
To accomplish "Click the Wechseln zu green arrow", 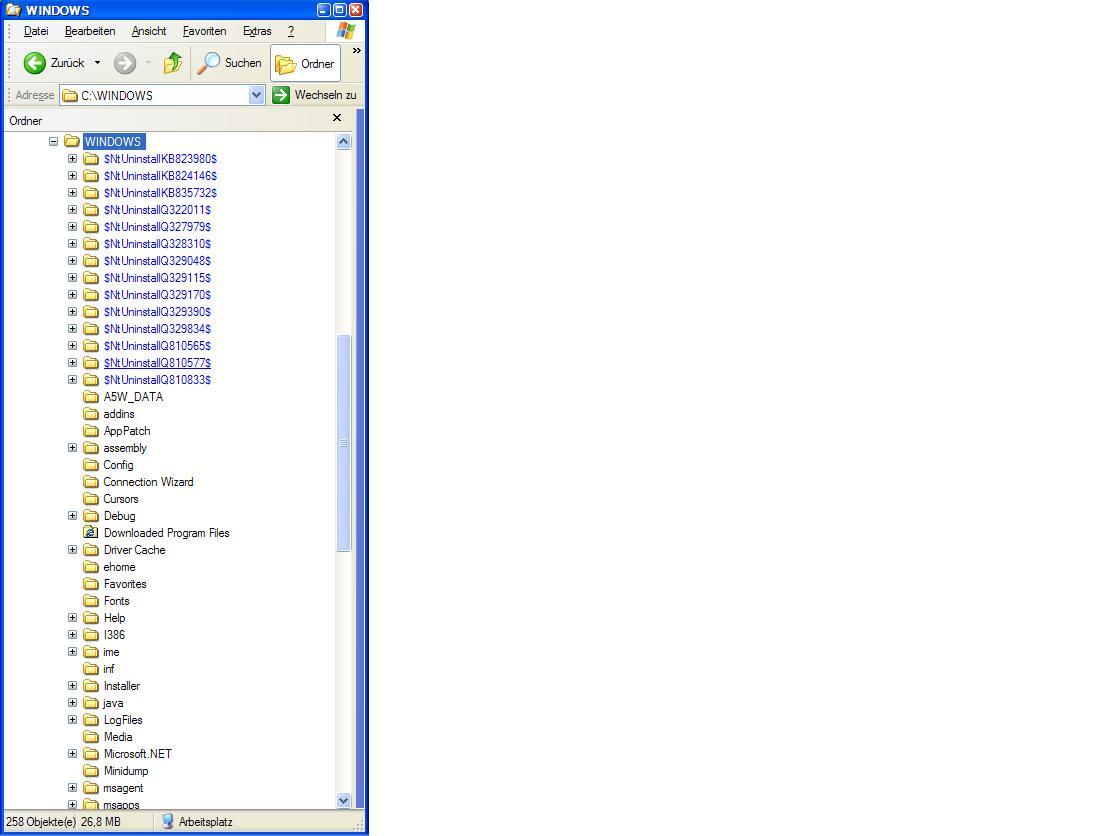I will pyautogui.click(x=281, y=95).
